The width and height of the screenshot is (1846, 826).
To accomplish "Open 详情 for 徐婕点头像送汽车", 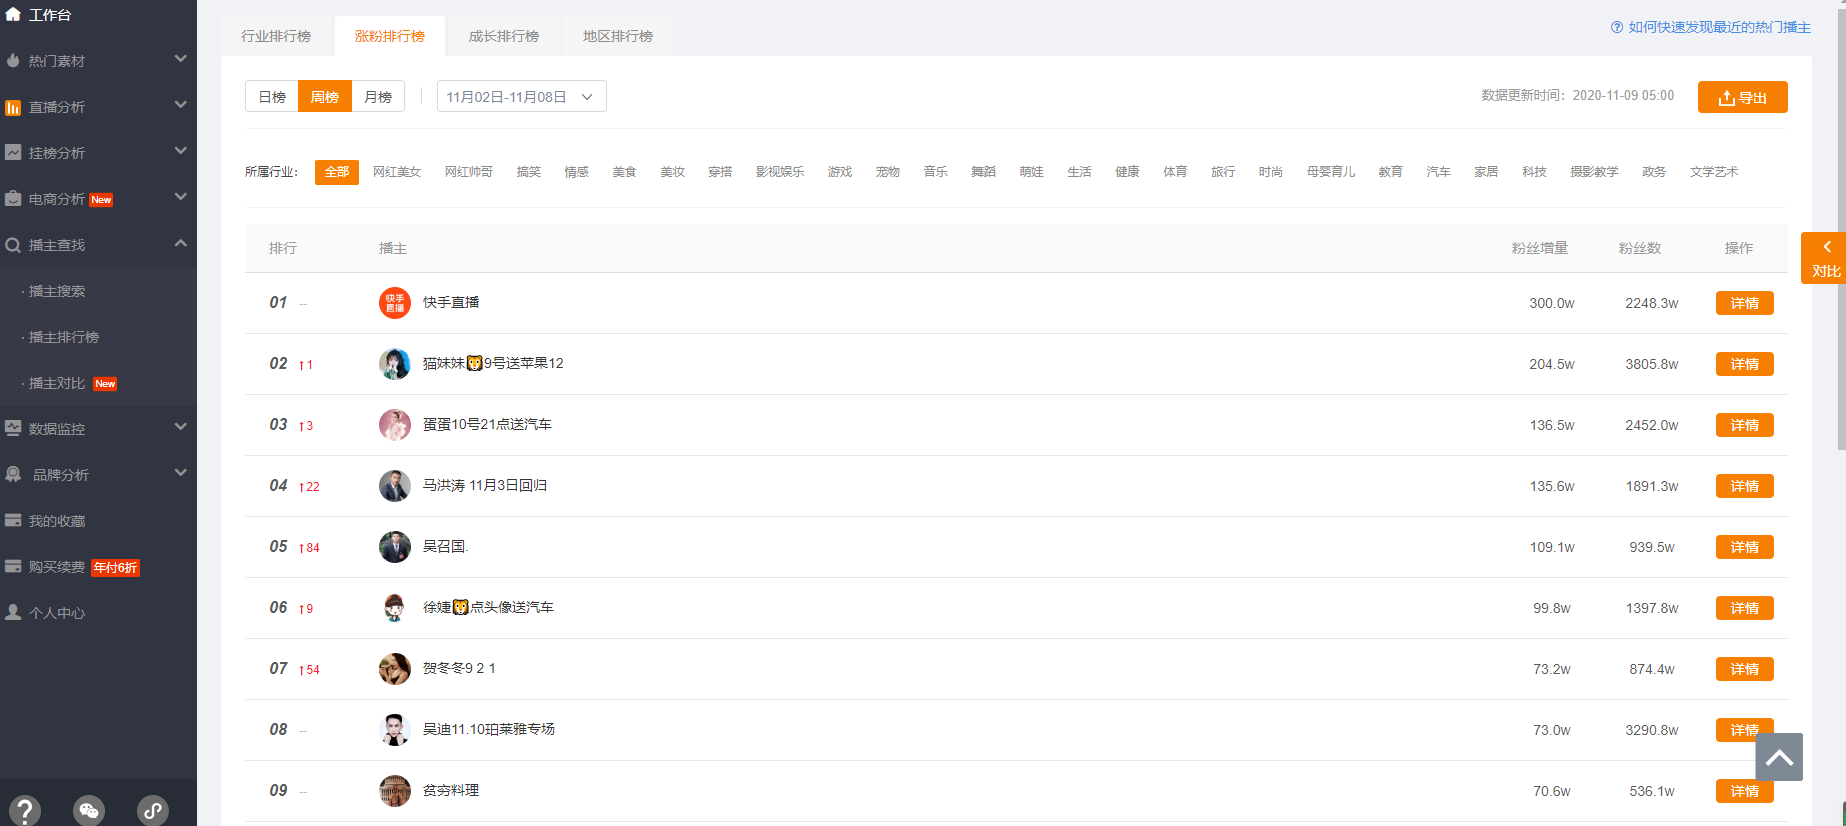I will pyautogui.click(x=1744, y=608).
